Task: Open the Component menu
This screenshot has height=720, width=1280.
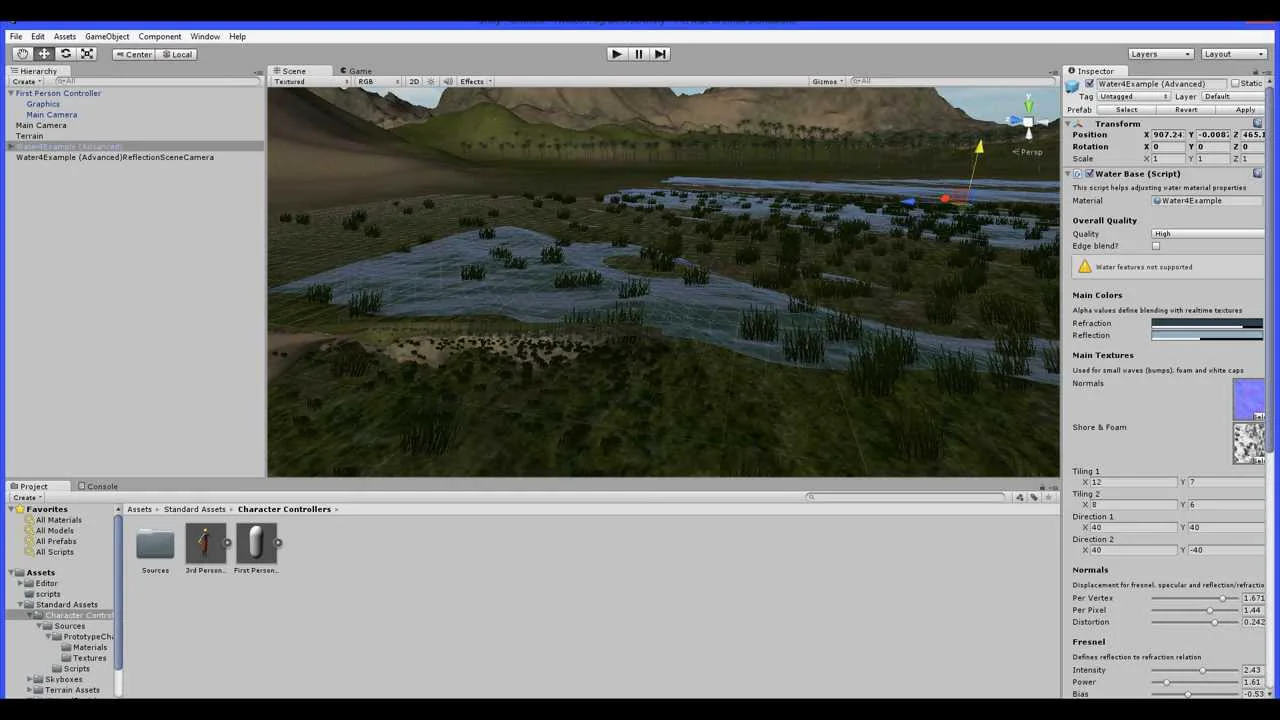Action: pyautogui.click(x=160, y=36)
